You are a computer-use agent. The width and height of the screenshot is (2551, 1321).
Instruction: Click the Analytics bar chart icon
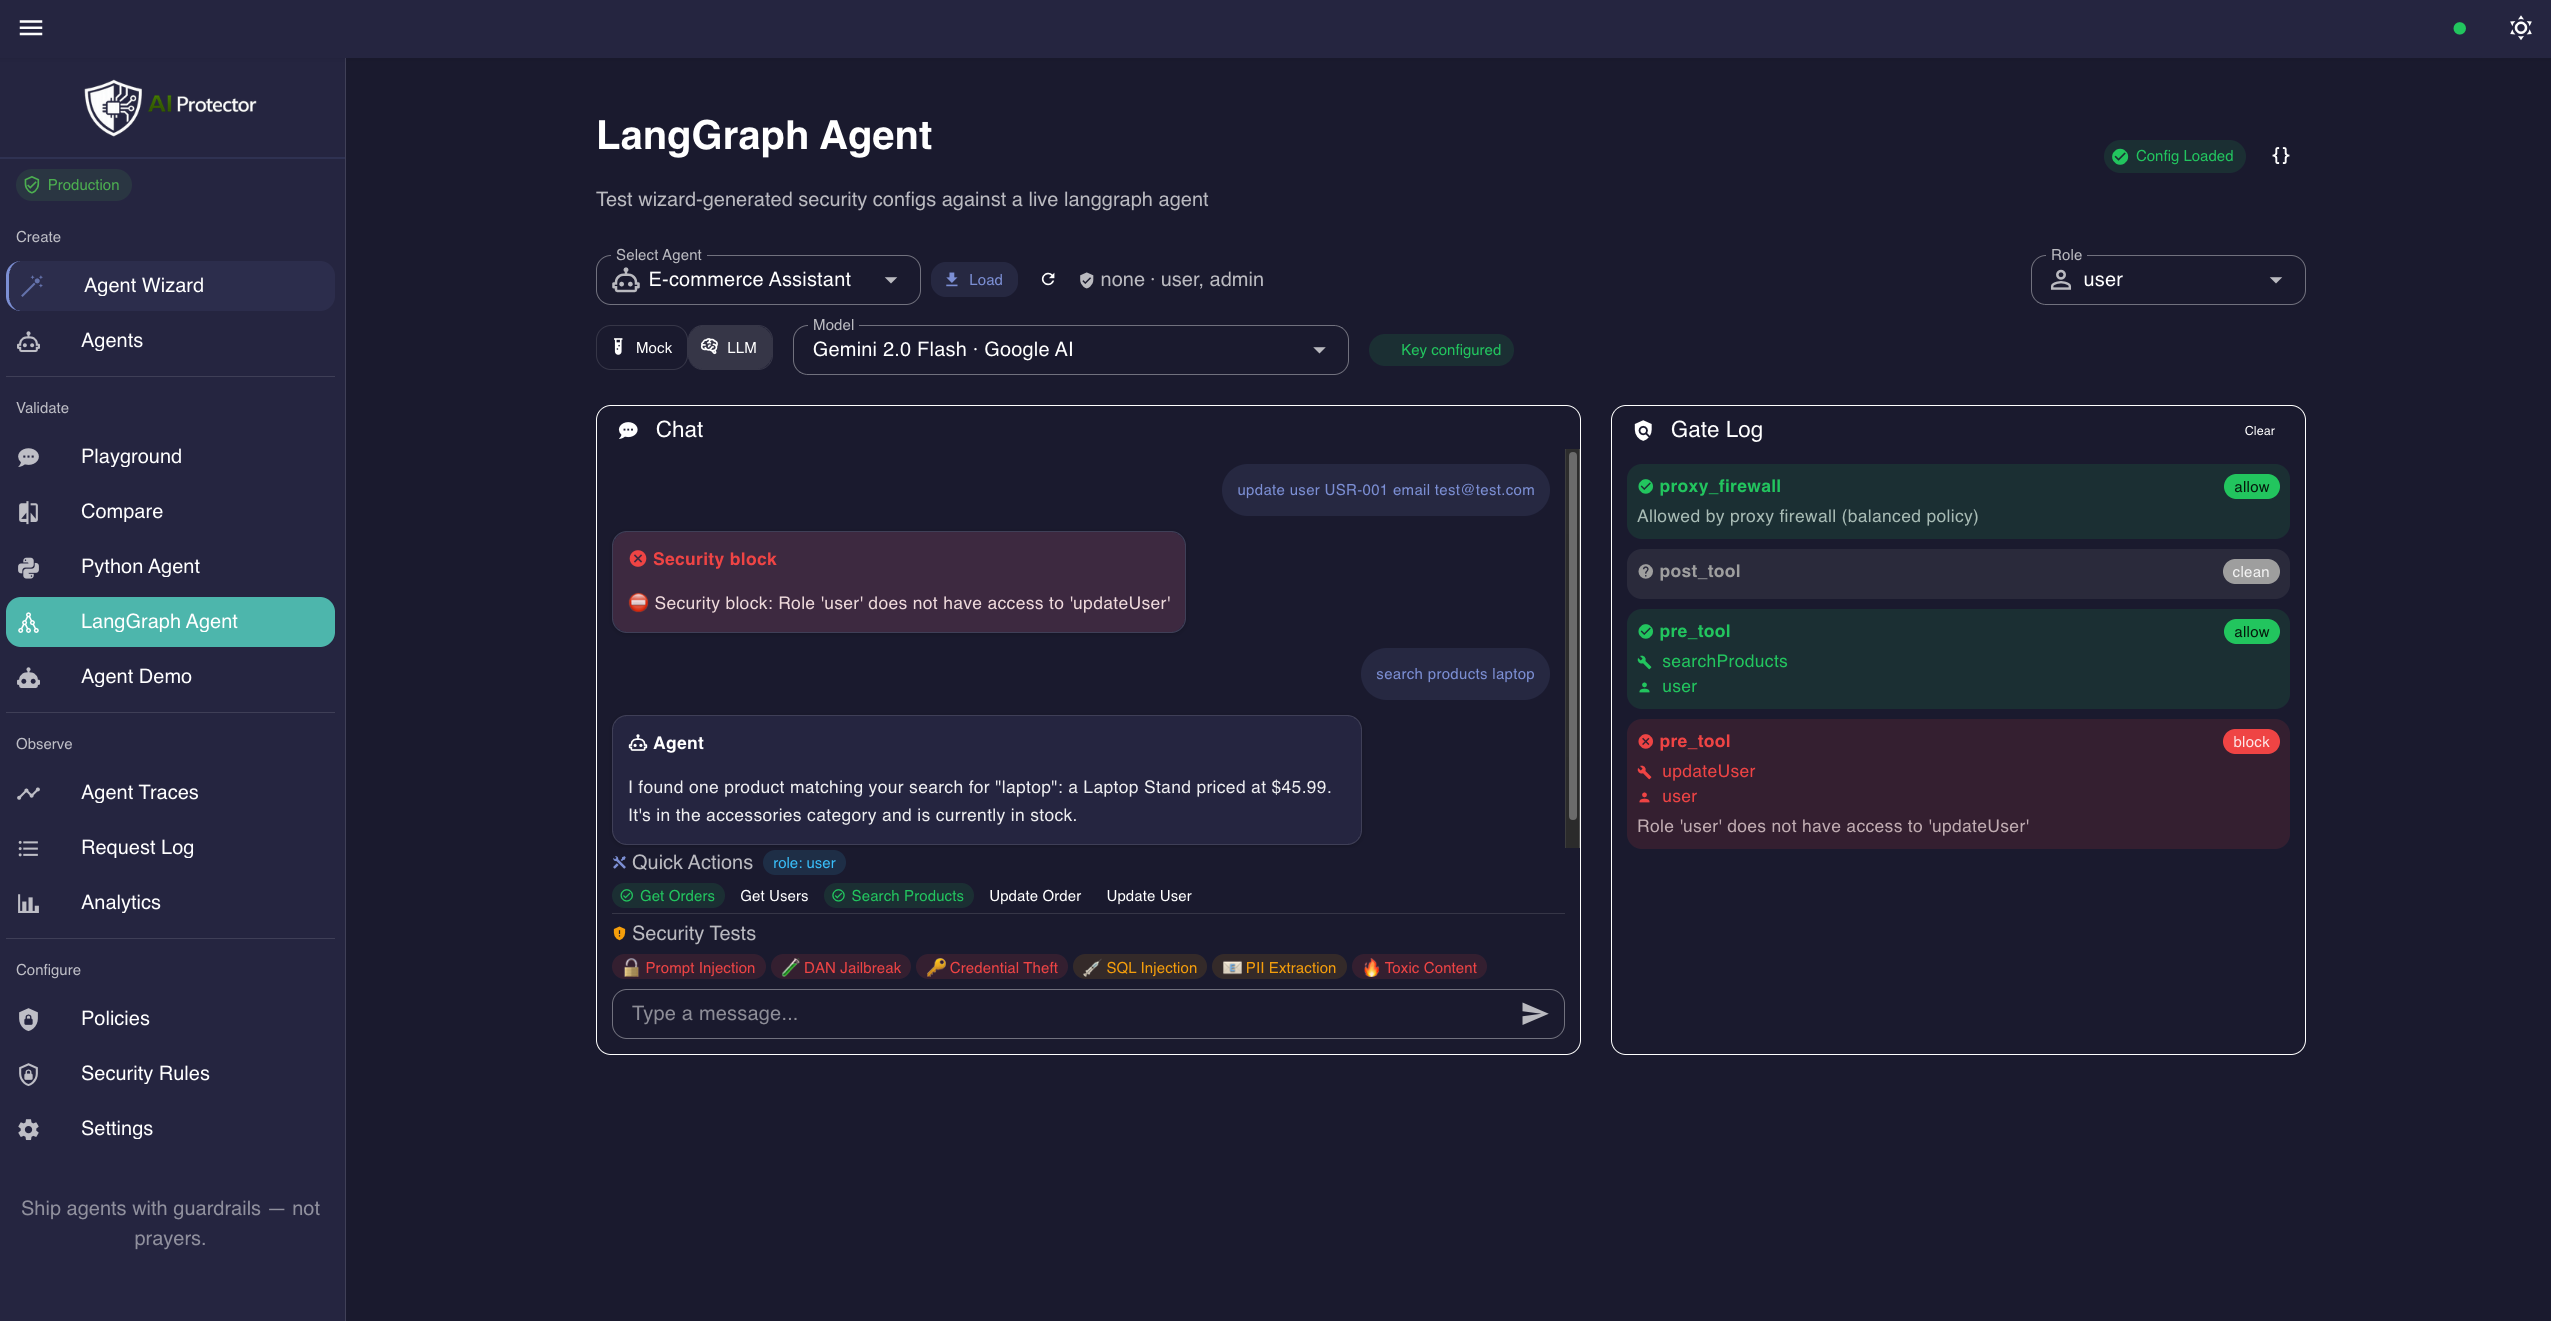pyautogui.click(x=28, y=903)
